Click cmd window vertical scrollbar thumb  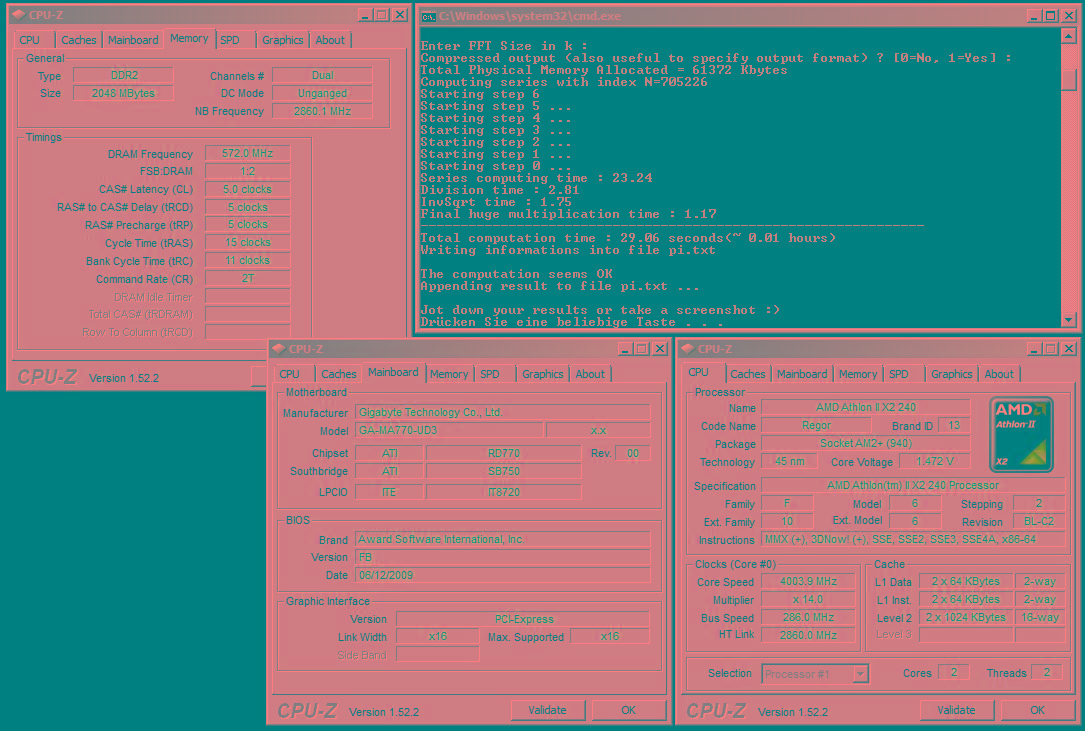pyautogui.click(x=1068, y=80)
